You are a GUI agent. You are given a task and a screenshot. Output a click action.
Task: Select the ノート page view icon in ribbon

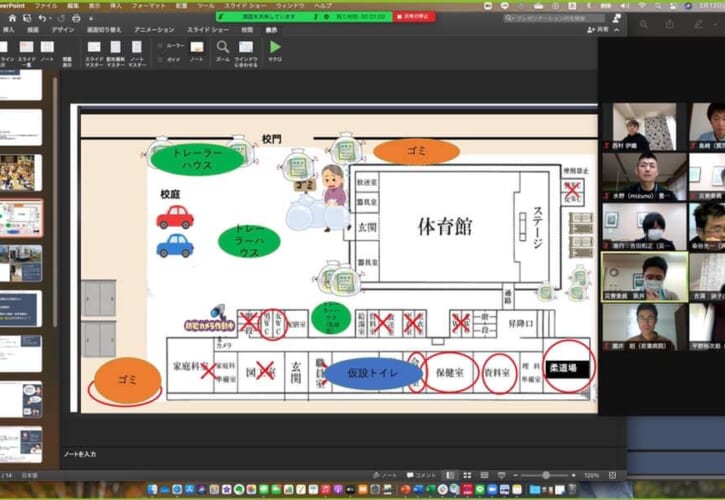(47, 52)
